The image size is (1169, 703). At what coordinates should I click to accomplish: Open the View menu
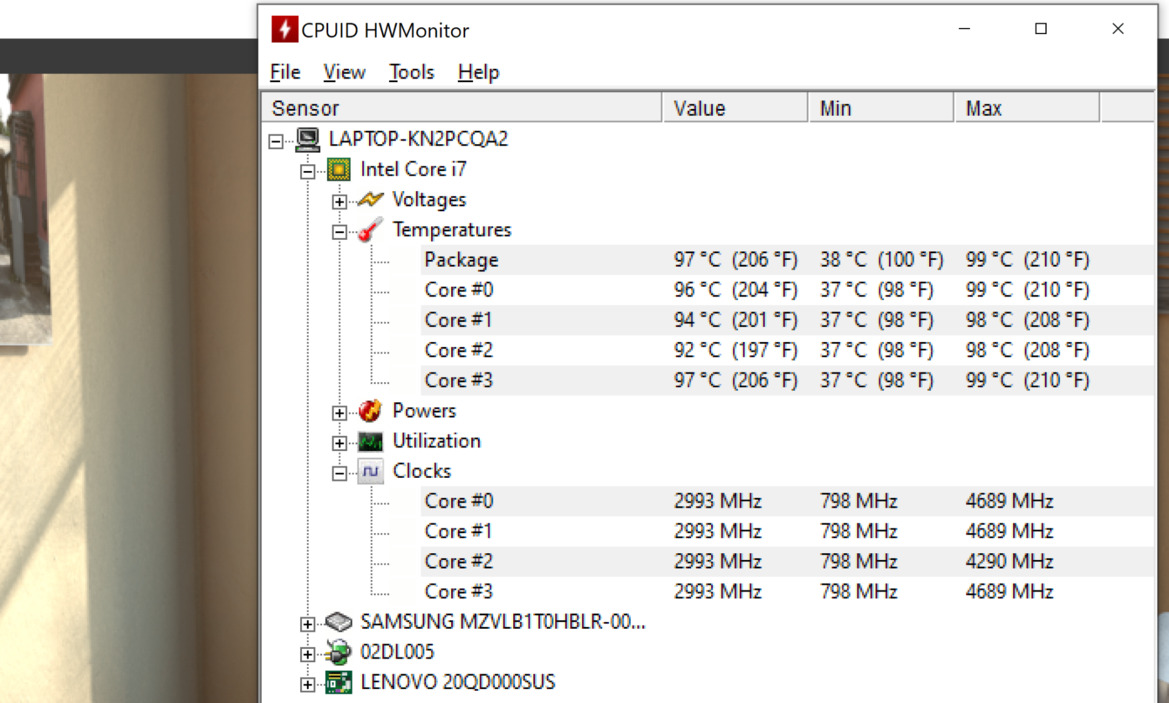coord(344,72)
